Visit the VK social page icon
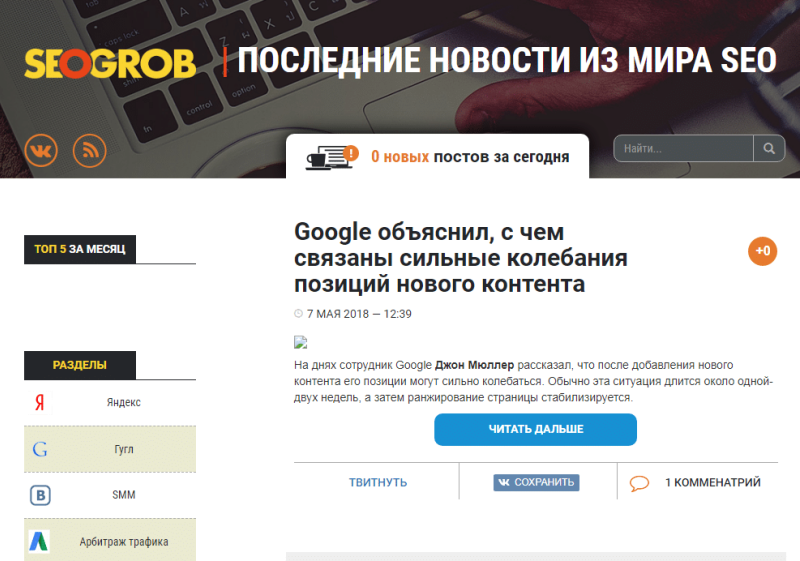800x561 pixels. point(41,150)
